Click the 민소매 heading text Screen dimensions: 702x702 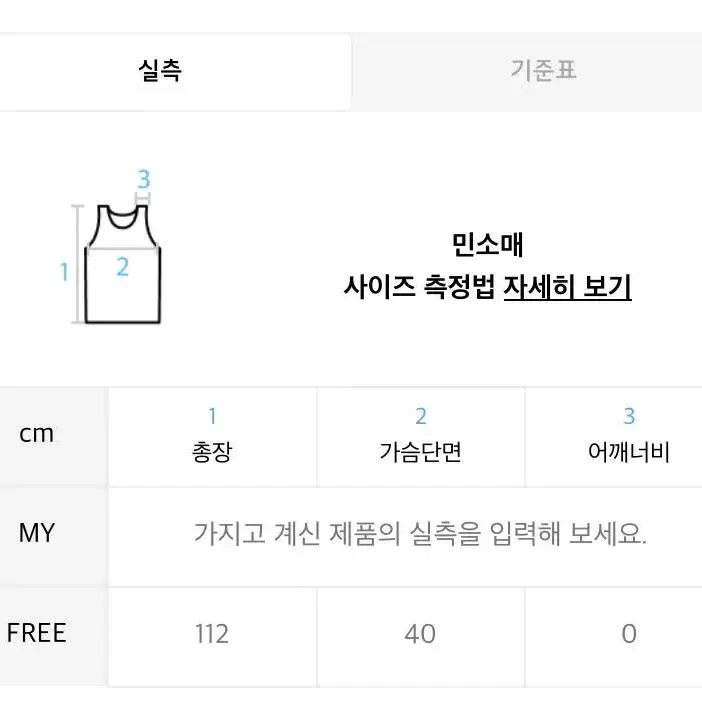coord(487,245)
